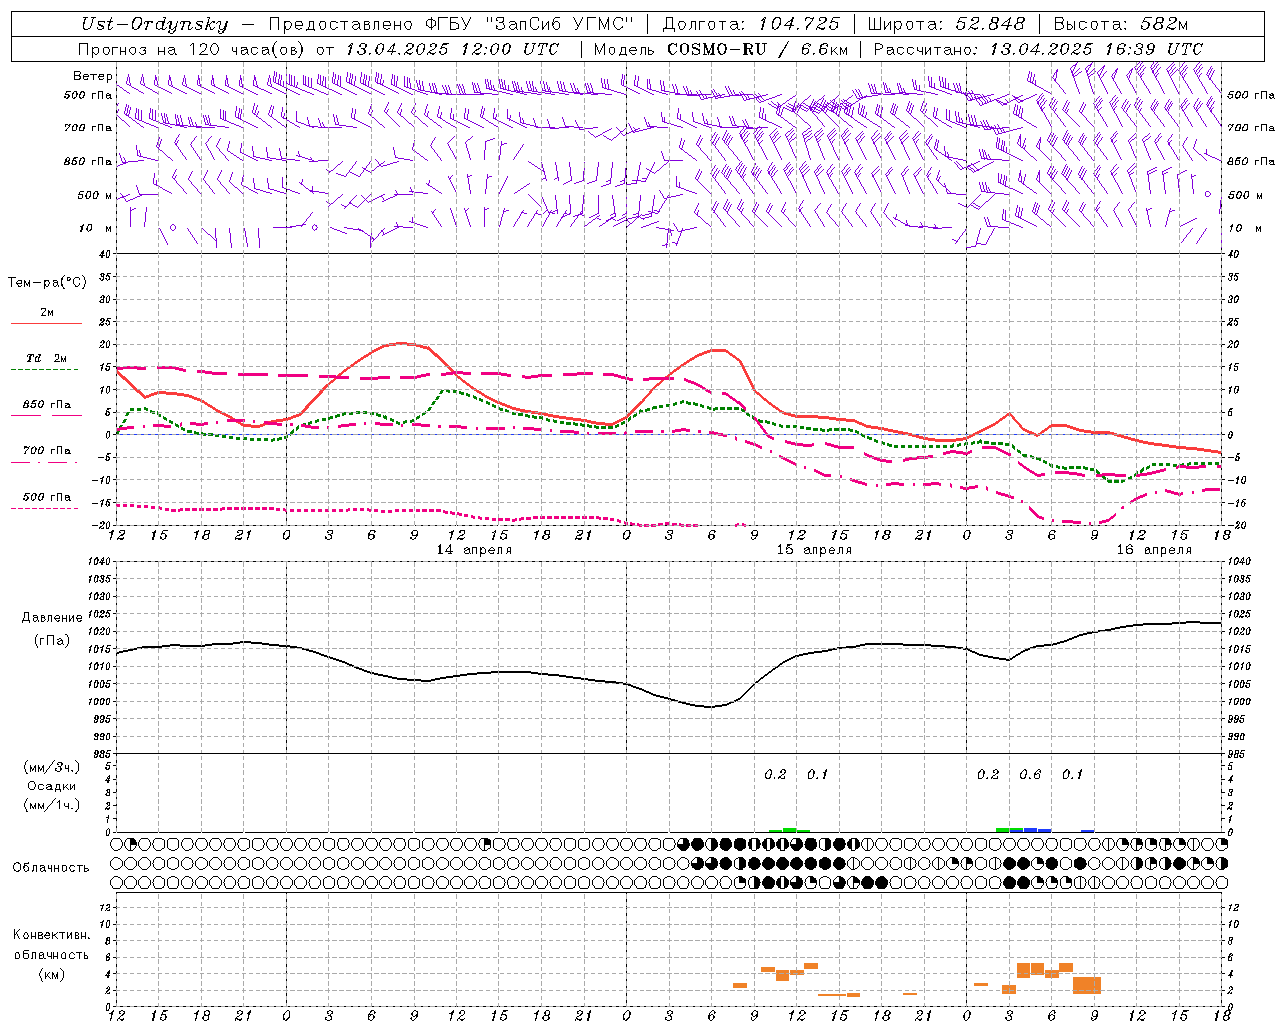Click the 500 гПа temperature legend entry

pyautogui.click(x=46, y=497)
